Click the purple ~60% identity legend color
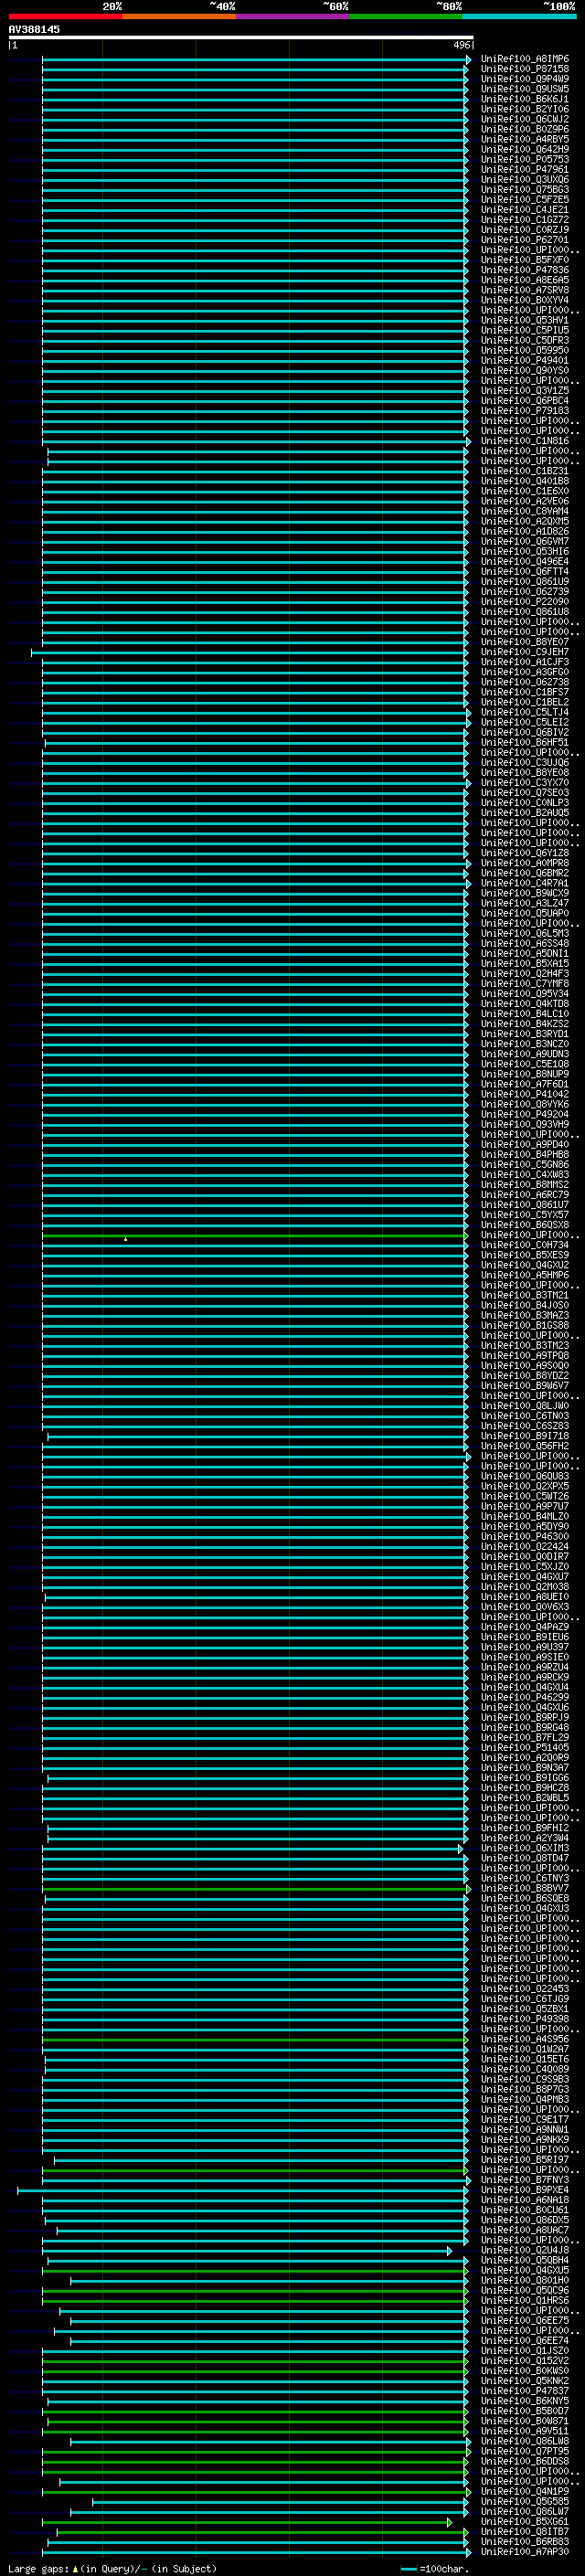 coord(293,16)
